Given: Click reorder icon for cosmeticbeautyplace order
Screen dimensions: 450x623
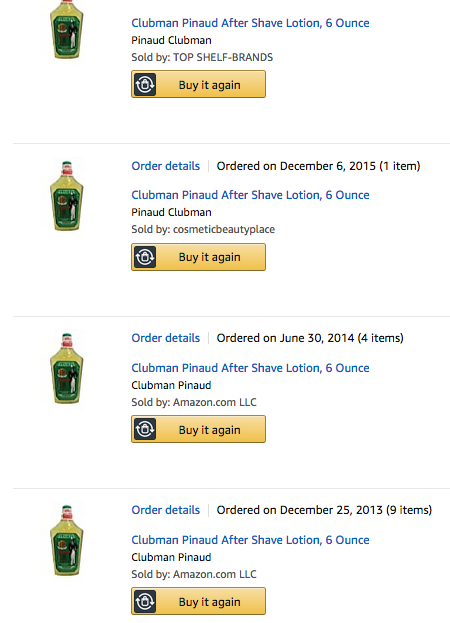Looking at the screenshot, I should [145, 257].
